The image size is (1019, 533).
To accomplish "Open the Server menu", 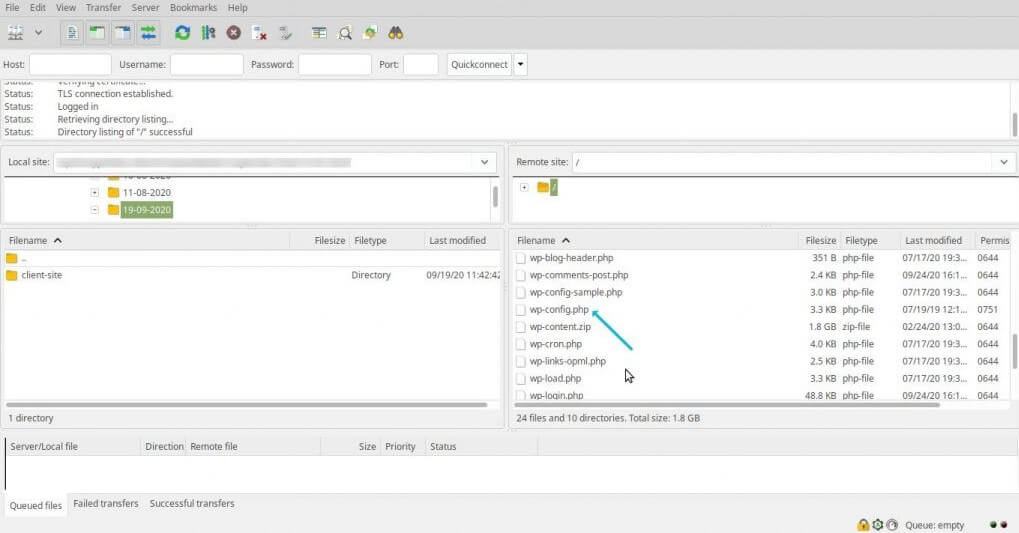I will (146, 8).
